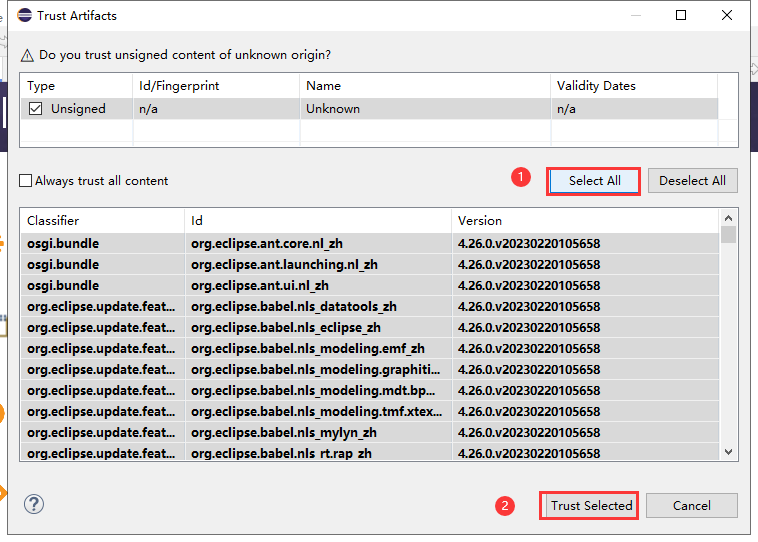Select row org.eclipse.babel.nls_modeling.tmf.xtex...
The width and height of the screenshot is (758, 542).
click(x=370, y=411)
